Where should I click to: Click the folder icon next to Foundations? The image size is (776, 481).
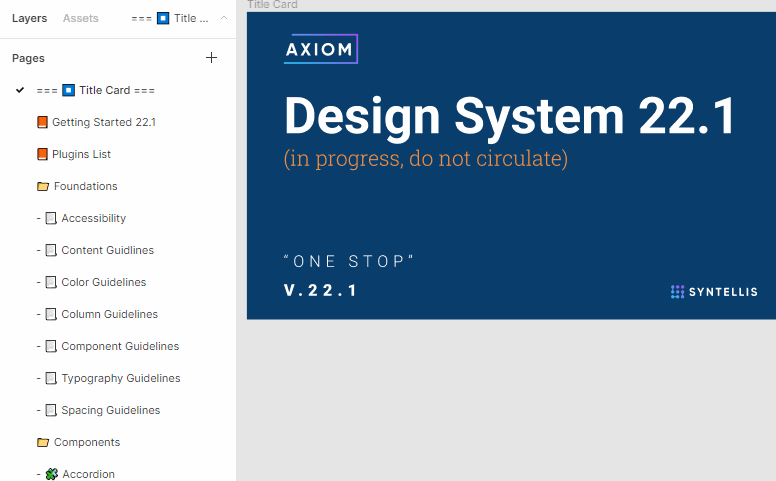point(43,186)
